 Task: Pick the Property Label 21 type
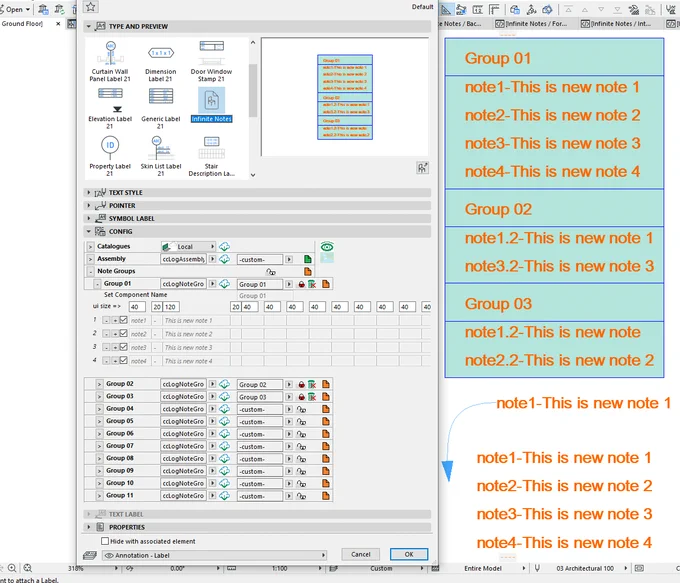coord(110,156)
